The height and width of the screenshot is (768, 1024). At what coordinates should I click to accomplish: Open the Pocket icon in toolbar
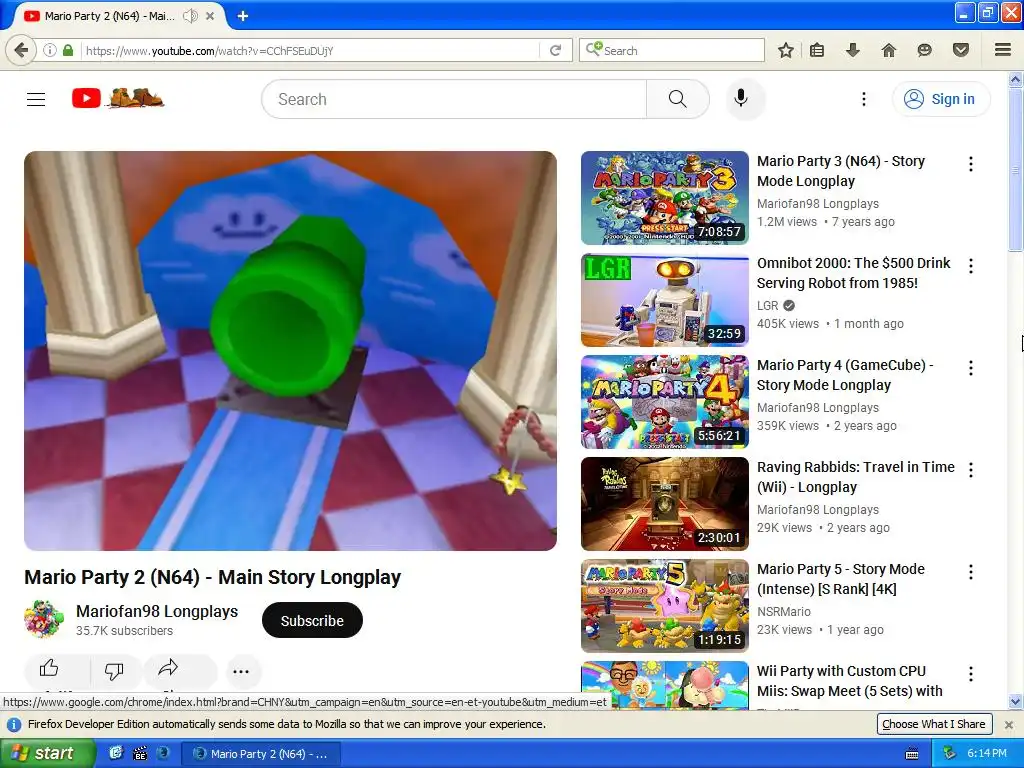coord(961,50)
